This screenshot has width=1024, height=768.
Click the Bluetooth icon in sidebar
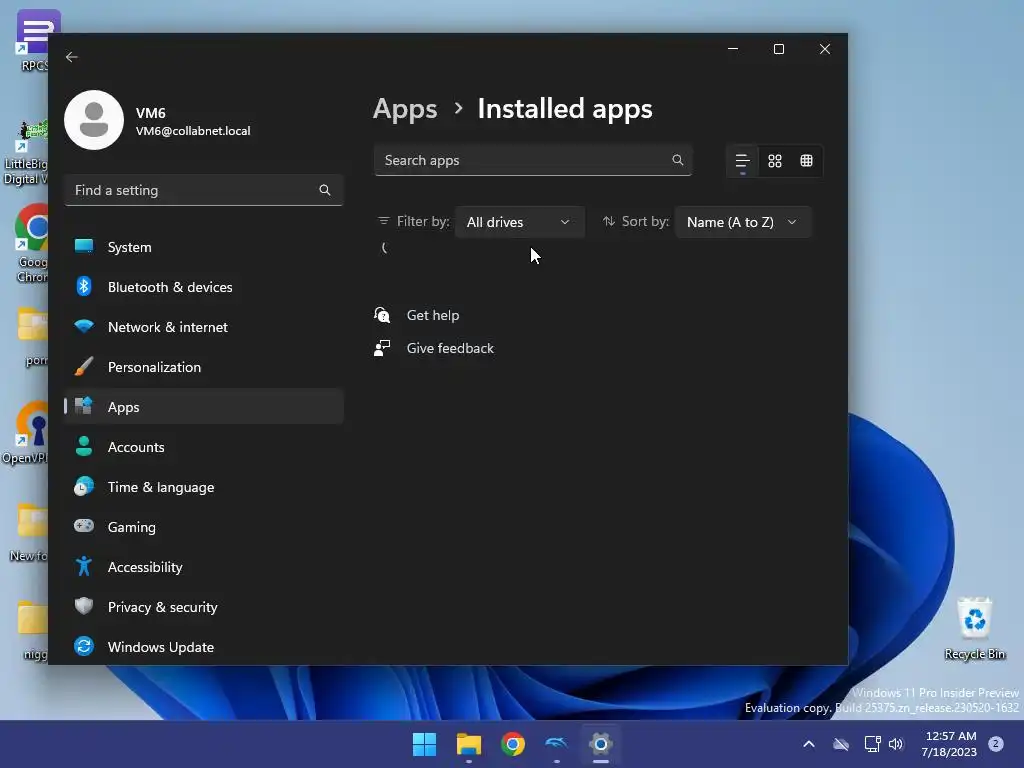[84, 286]
